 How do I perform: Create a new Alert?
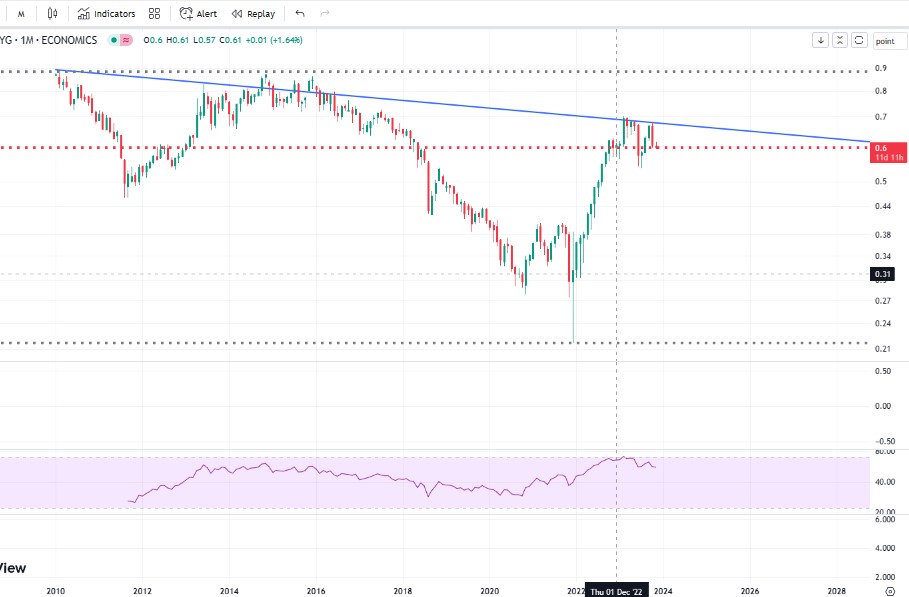click(x=198, y=13)
